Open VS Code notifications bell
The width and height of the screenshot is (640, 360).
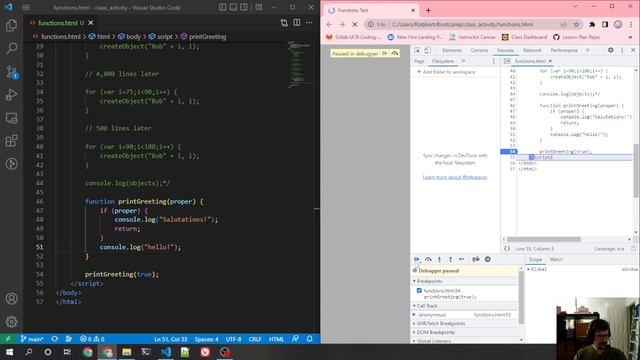pyautogui.click(x=310, y=339)
